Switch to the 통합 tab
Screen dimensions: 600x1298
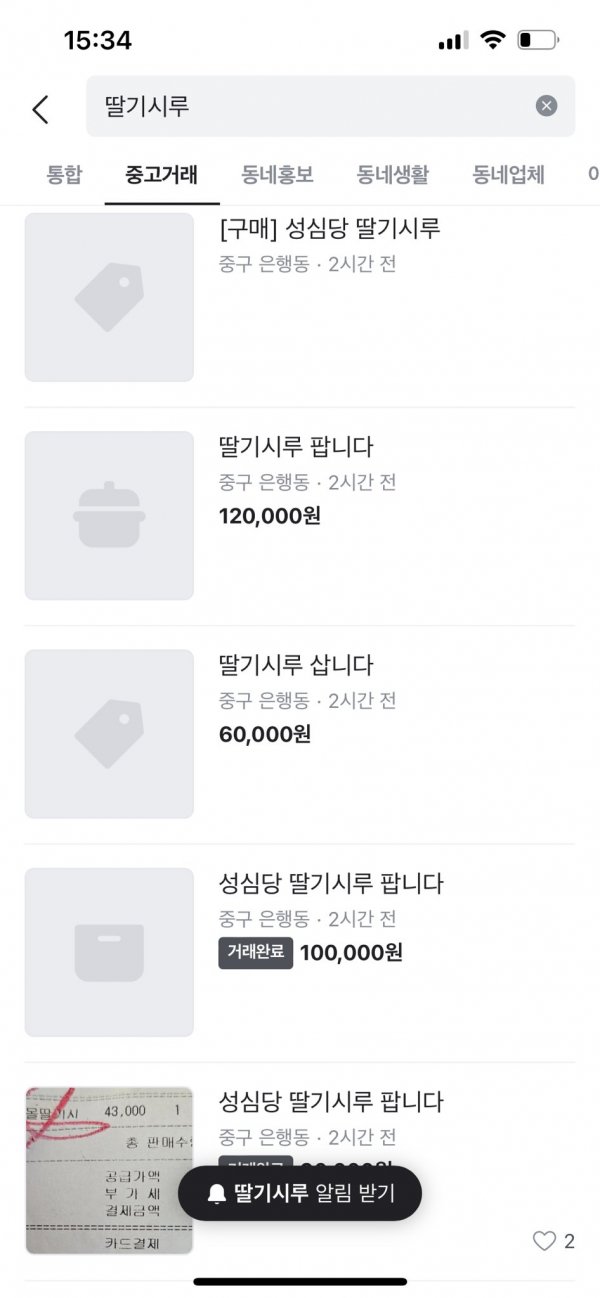pyautogui.click(x=64, y=175)
